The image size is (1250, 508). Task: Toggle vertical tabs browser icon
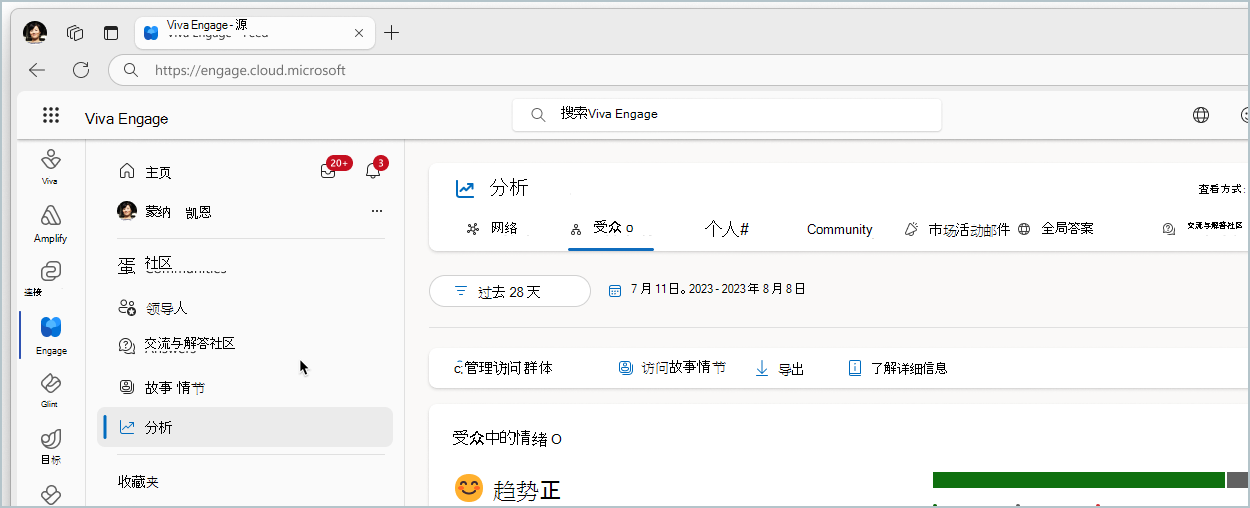(111, 33)
